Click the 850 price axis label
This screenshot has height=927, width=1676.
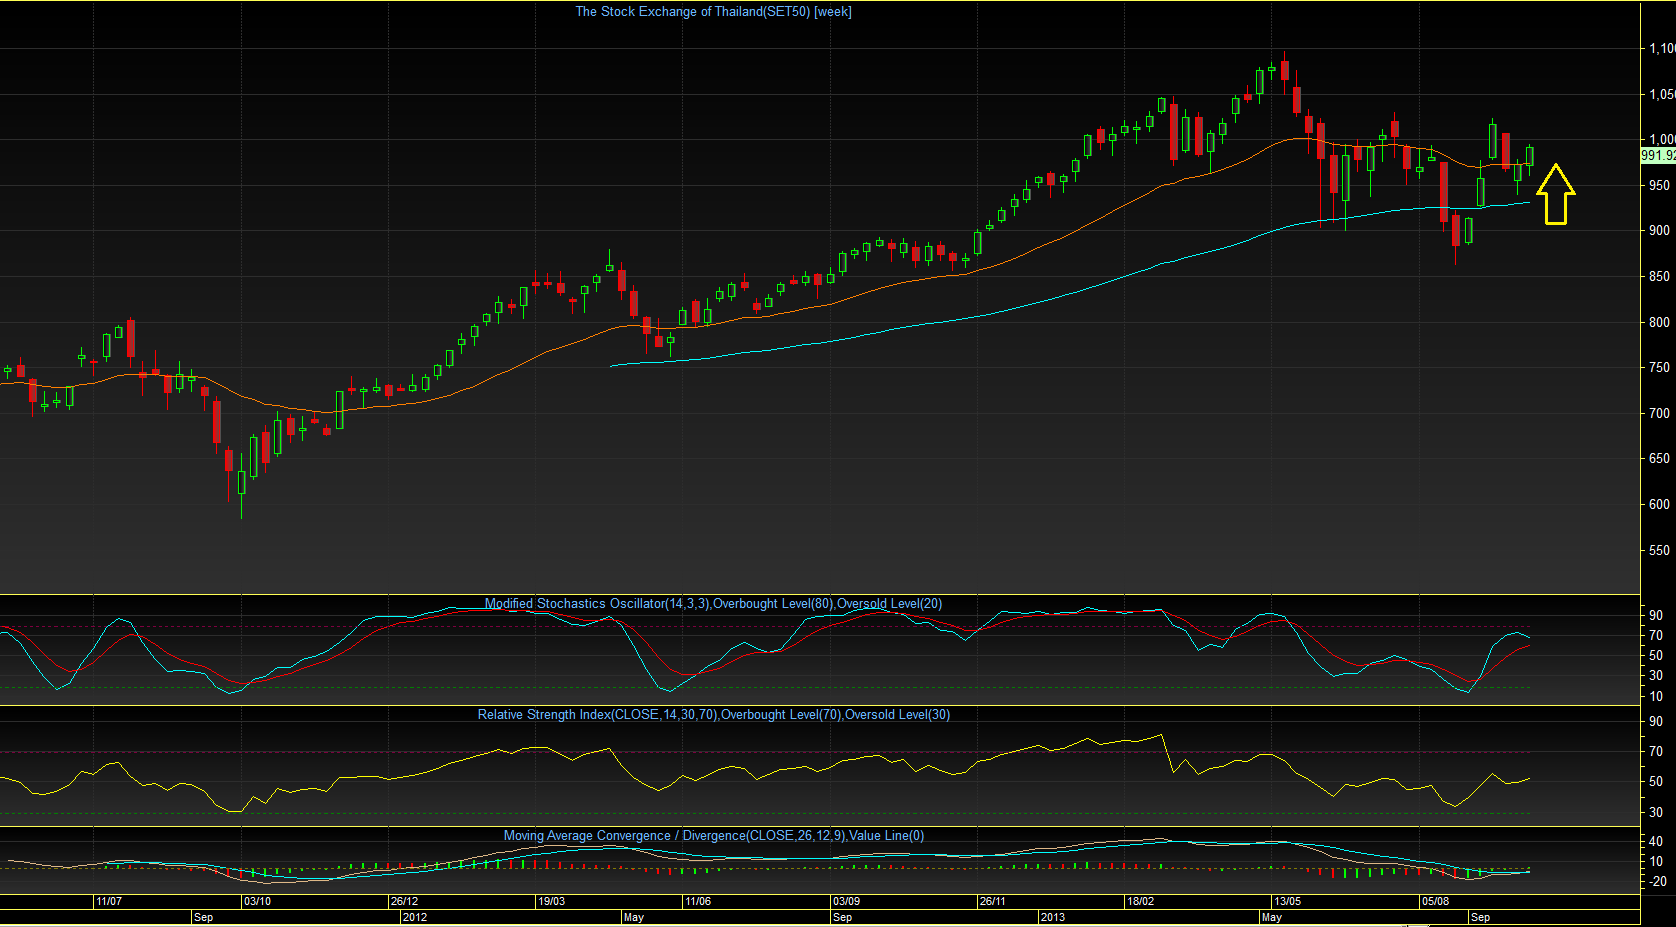pyautogui.click(x=1659, y=276)
